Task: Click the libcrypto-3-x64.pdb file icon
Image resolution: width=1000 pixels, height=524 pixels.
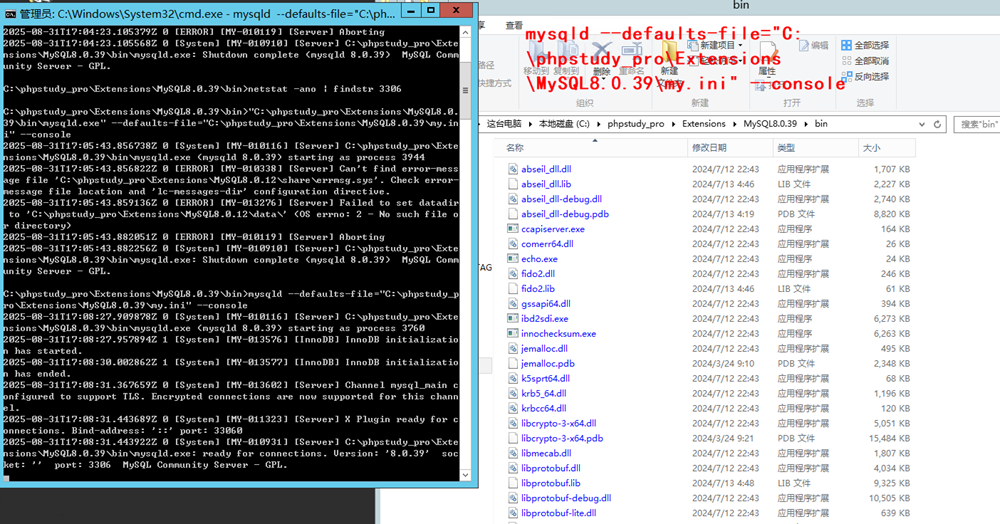Action: point(513,438)
